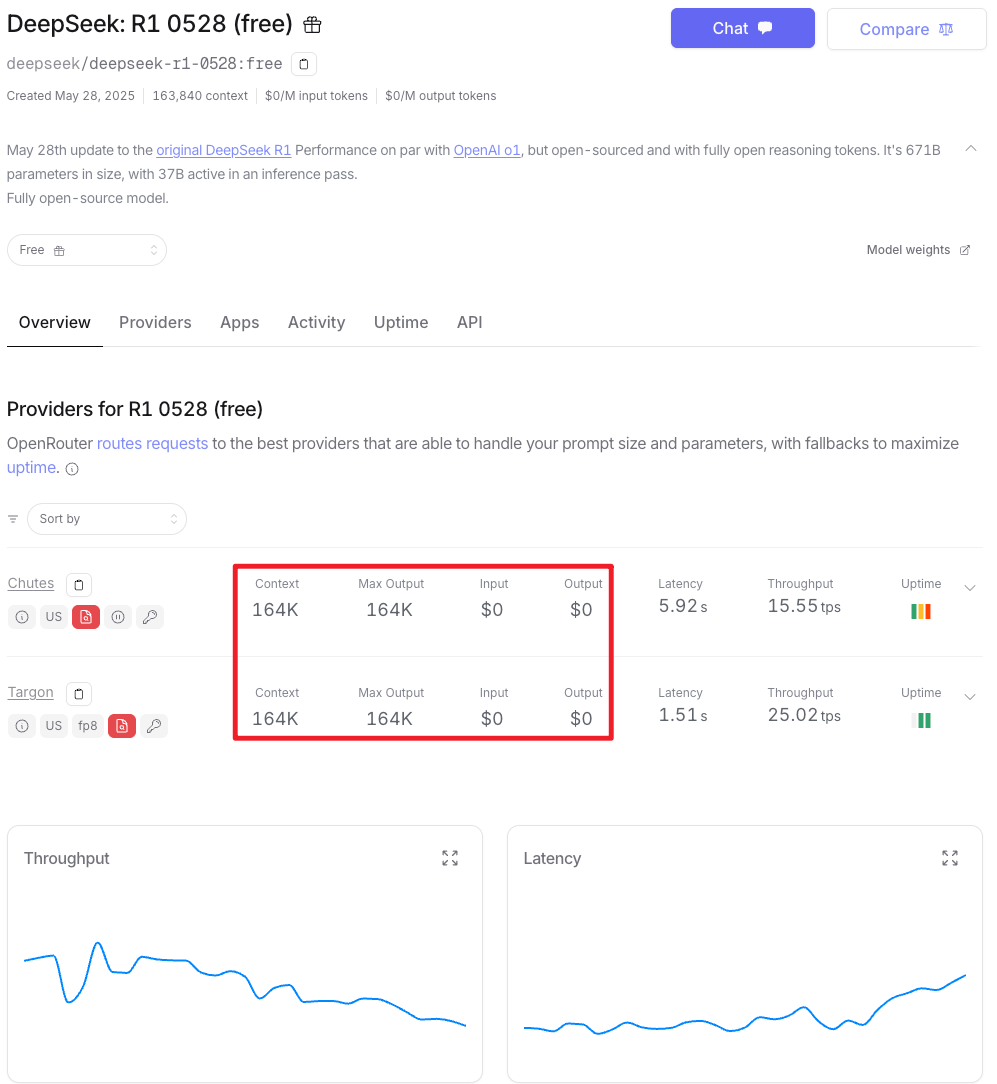Follow the original DeepSeek R1 link

pyautogui.click(x=223, y=150)
